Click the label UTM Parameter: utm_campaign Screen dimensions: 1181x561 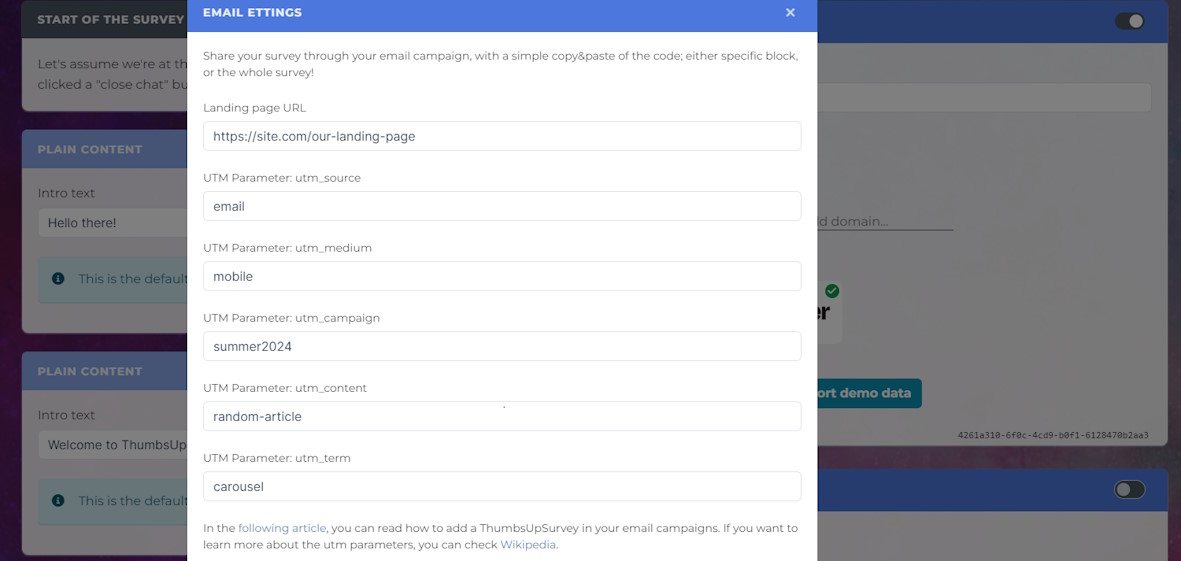click(291, 318)
